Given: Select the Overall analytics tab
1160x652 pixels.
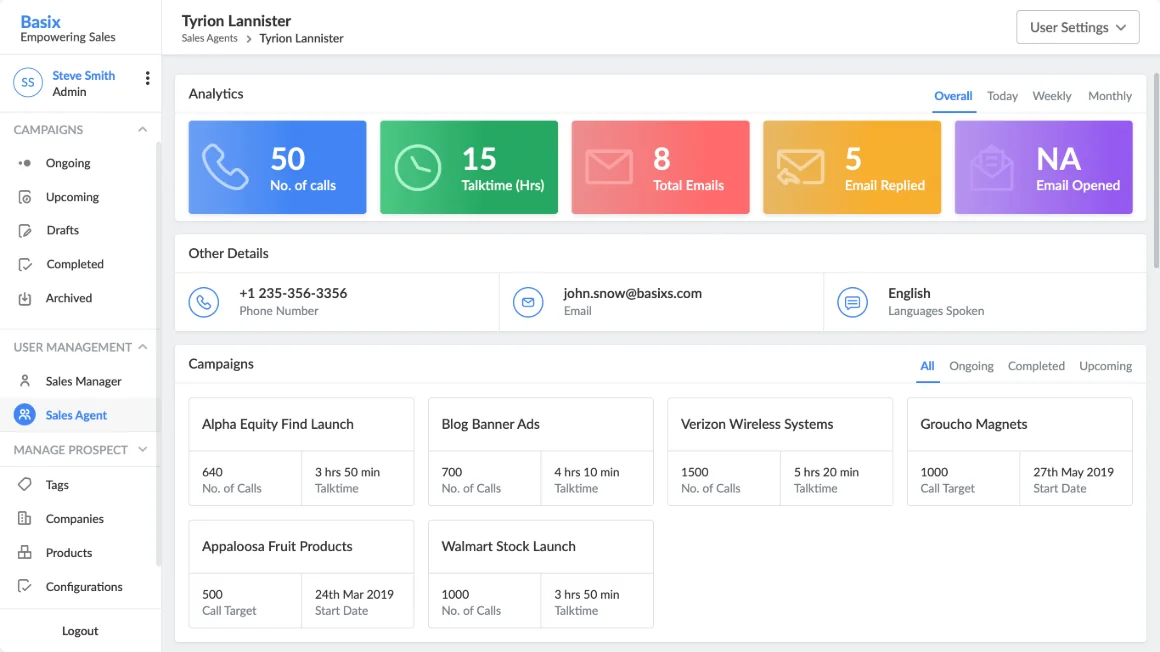Looking at the screenshot, I should 953,96.
